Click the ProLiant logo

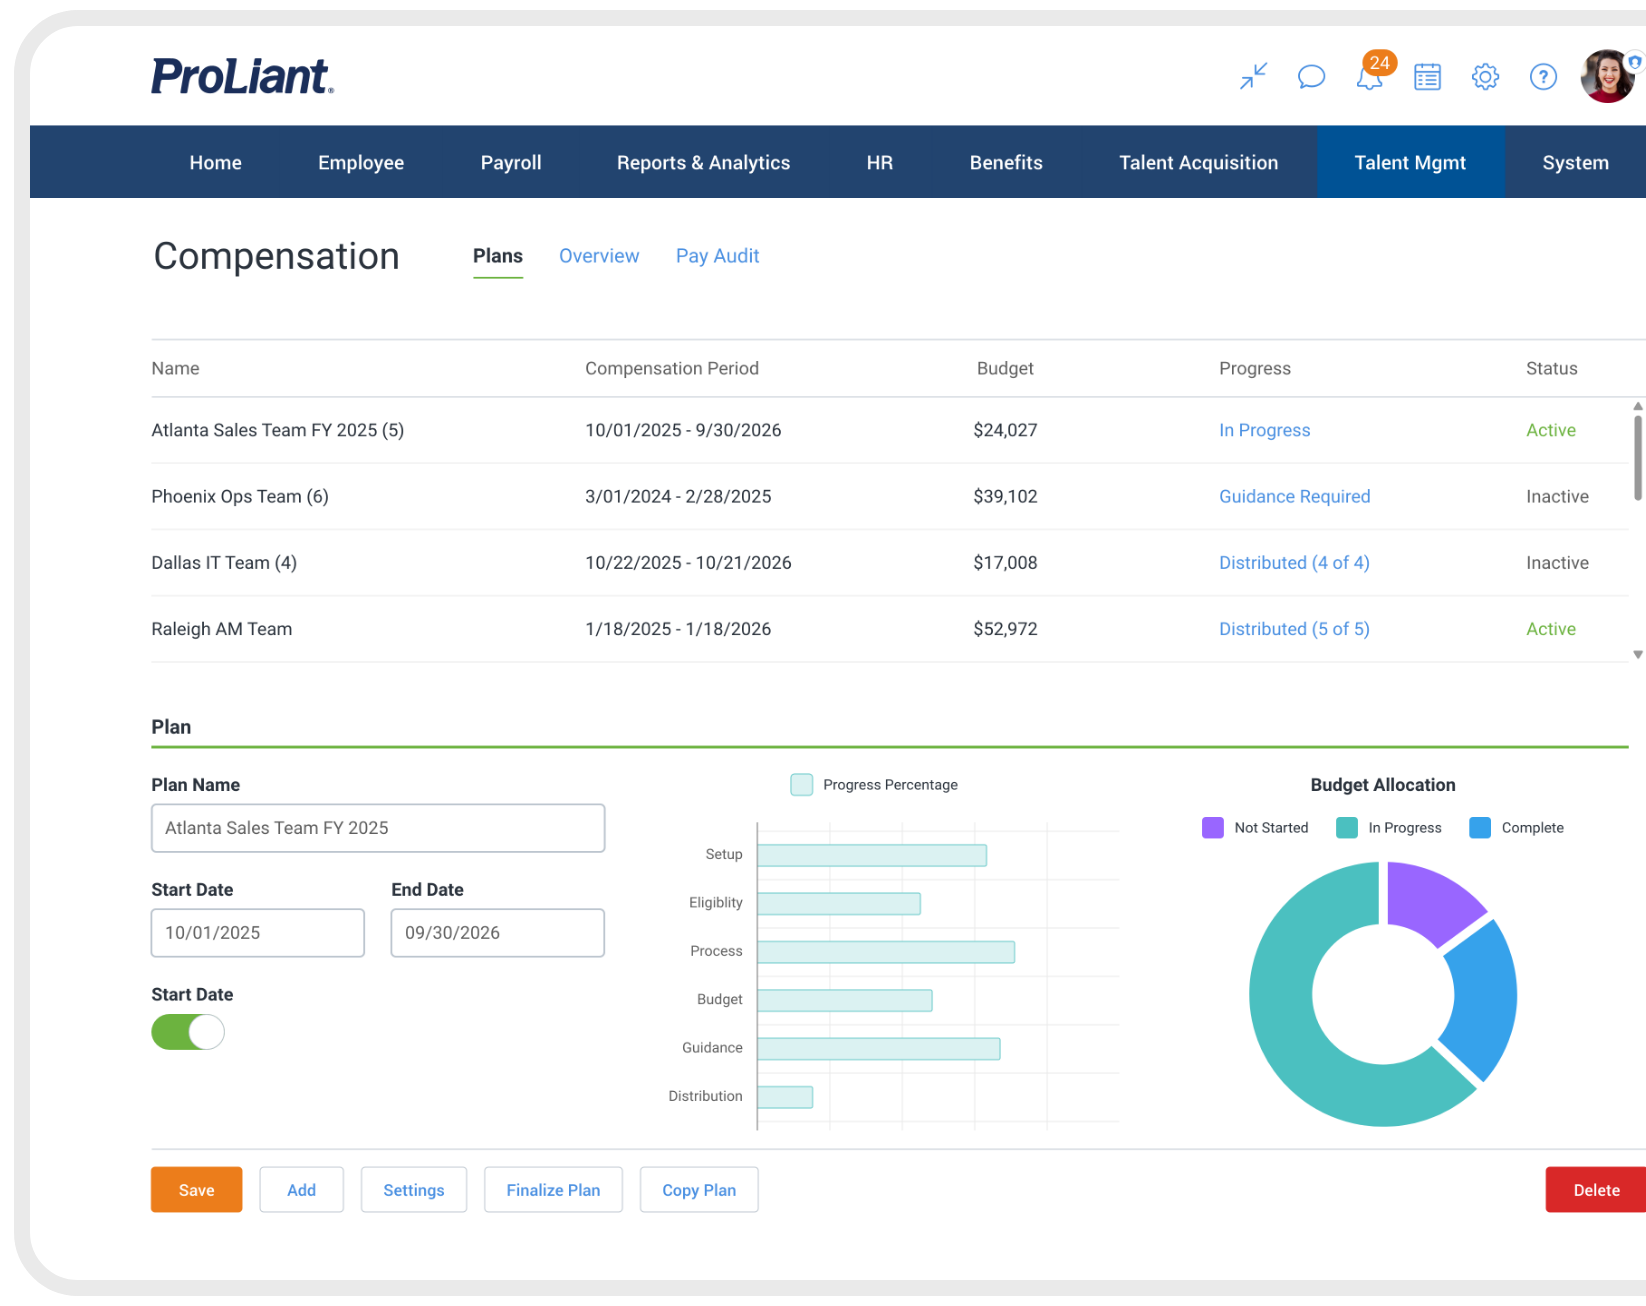coord(243,75)
